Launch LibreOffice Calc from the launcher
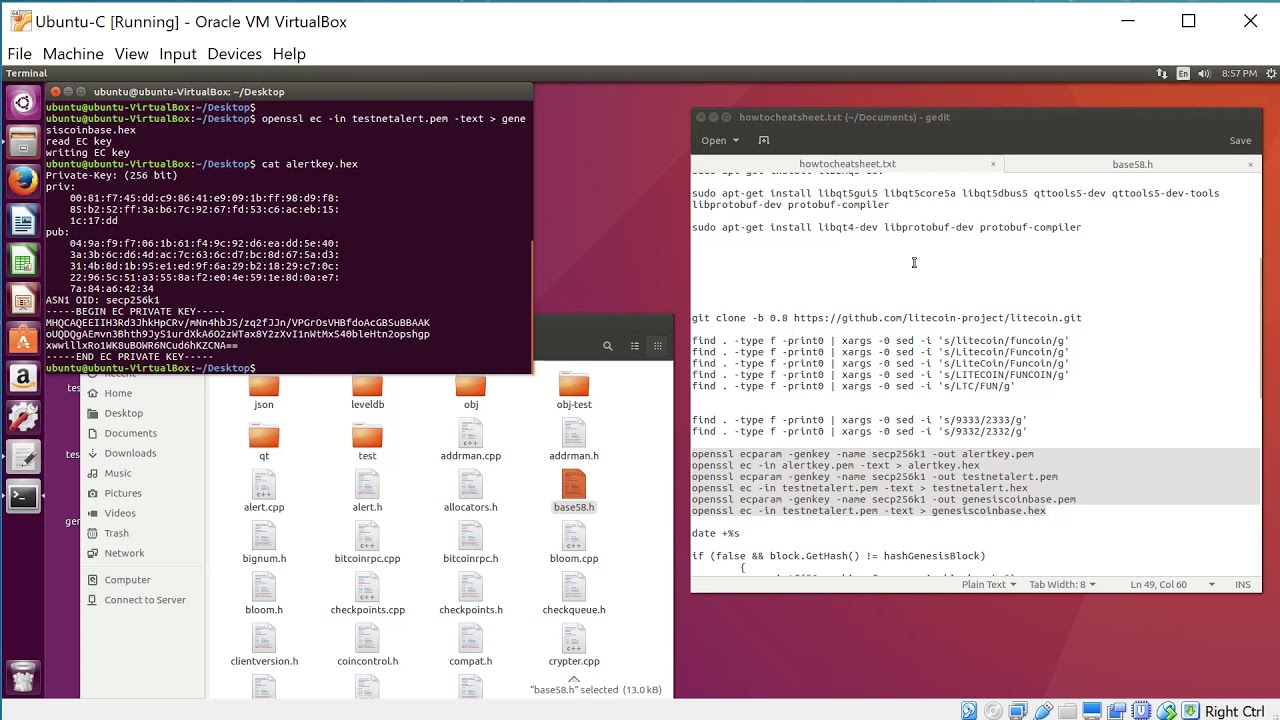The width and height of the screenshot is (1280, 720). [23, 260]
